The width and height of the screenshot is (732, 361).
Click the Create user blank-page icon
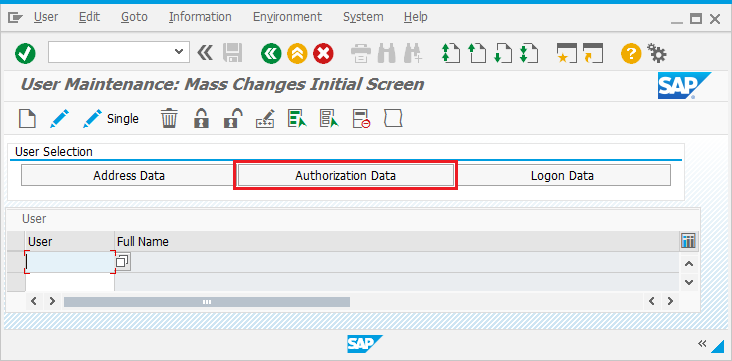pyautogui.click(x=27, y=119)
